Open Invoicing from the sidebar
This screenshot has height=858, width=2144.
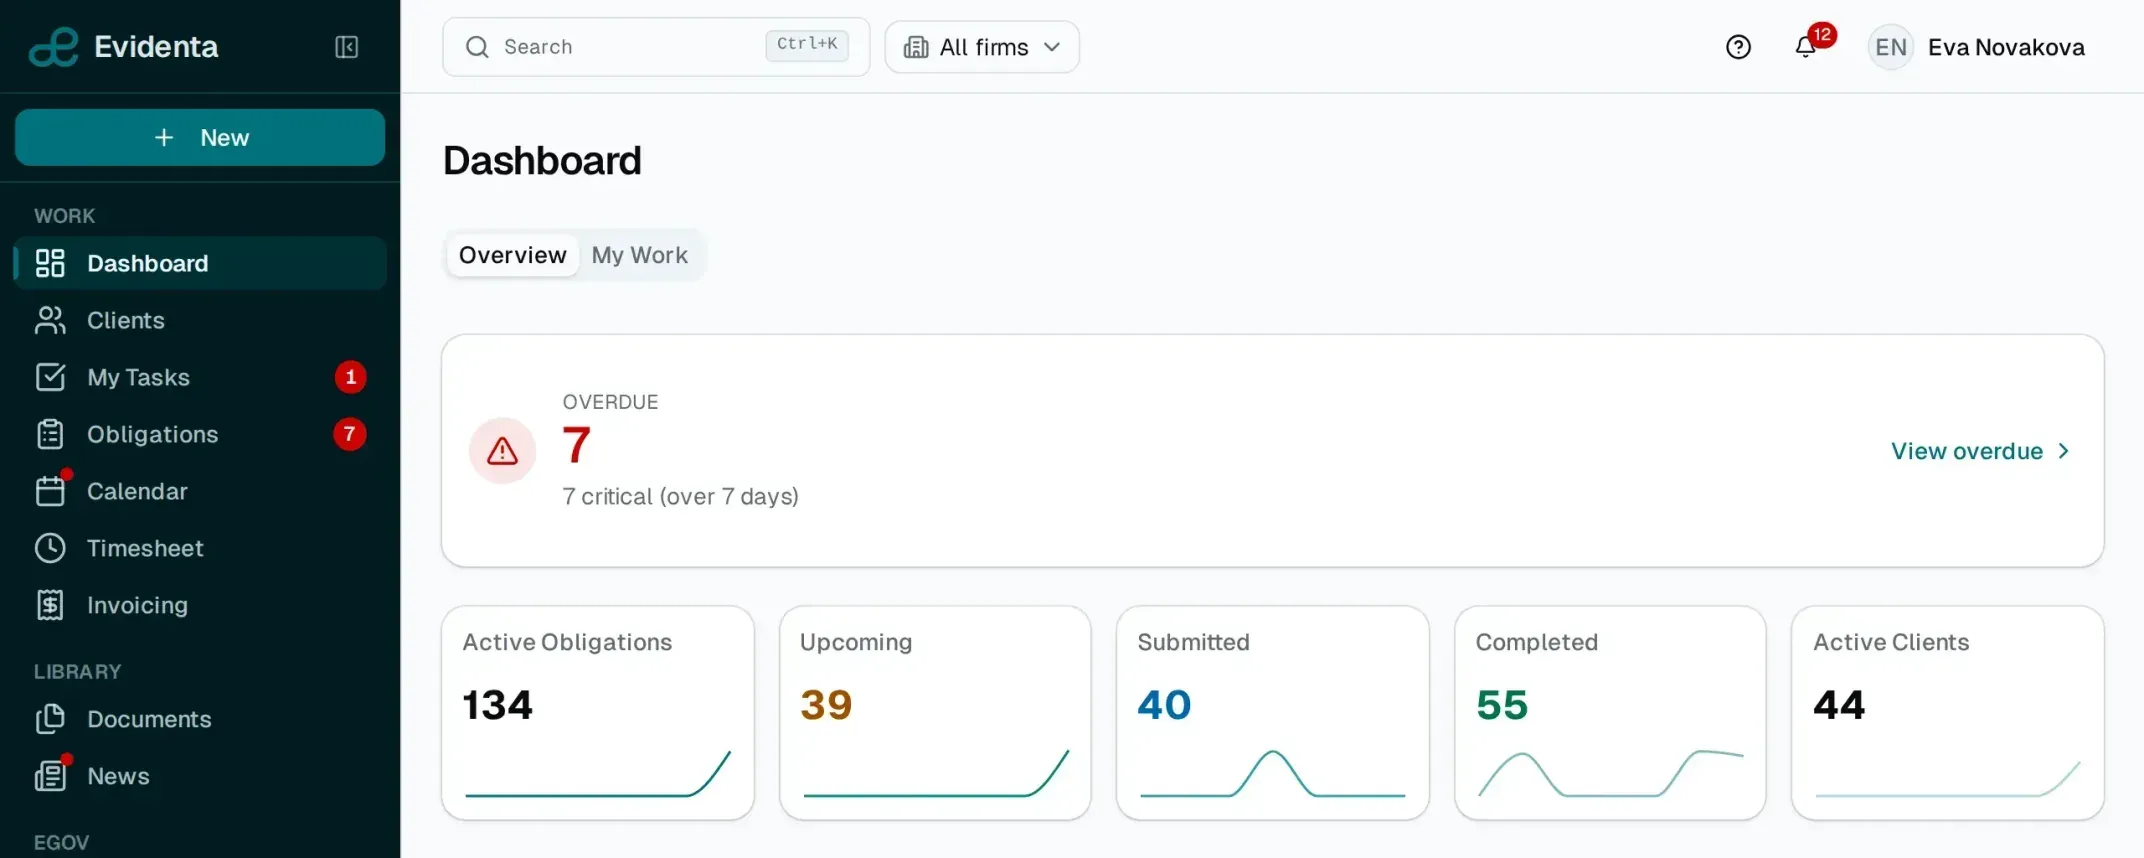[x=200, y=605]
